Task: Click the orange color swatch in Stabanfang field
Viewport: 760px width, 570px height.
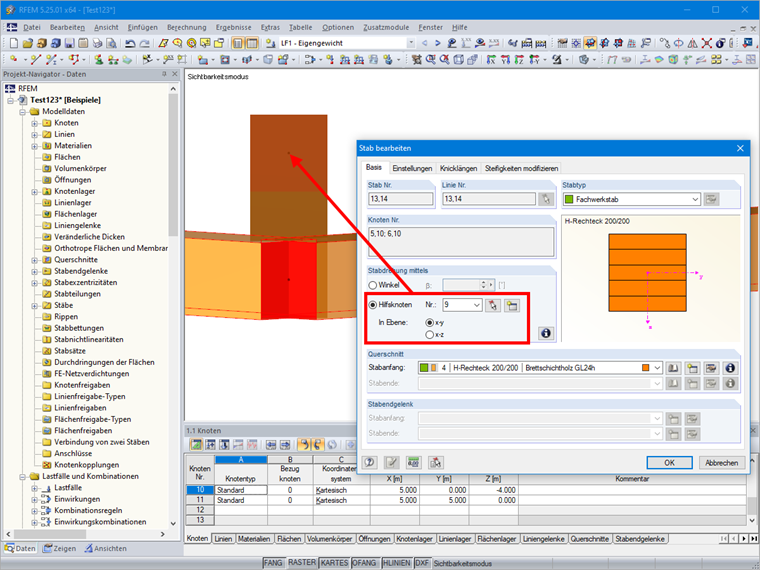Action: tap(646, 368)
